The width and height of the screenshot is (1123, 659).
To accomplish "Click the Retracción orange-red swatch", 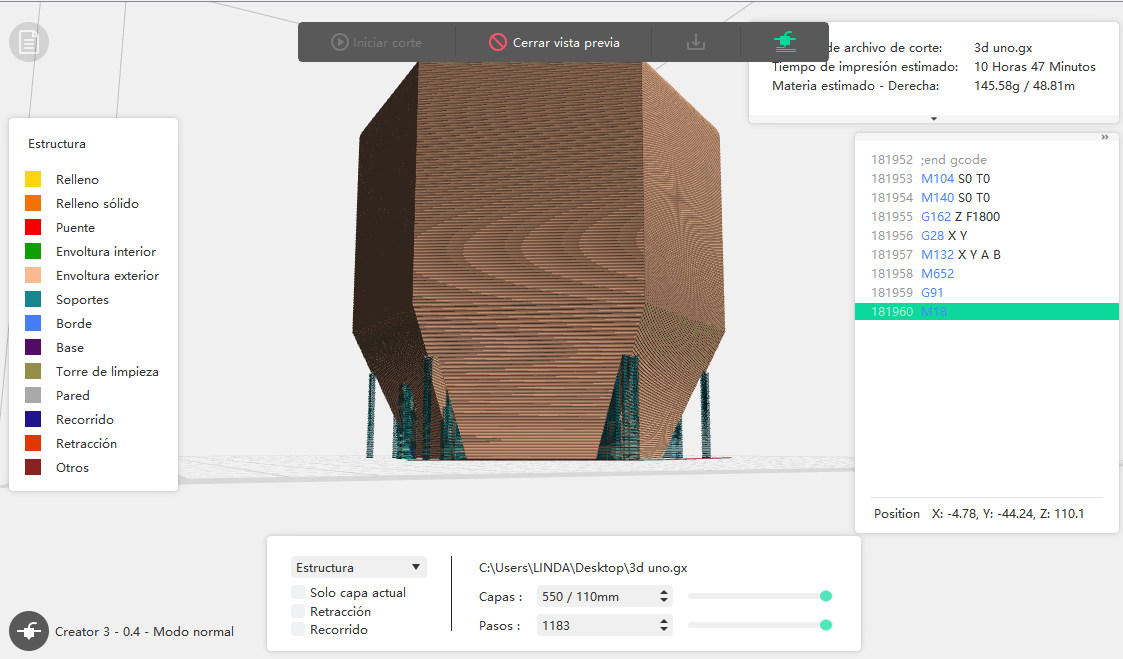I will pyautogui.click(x=33, y=443).
